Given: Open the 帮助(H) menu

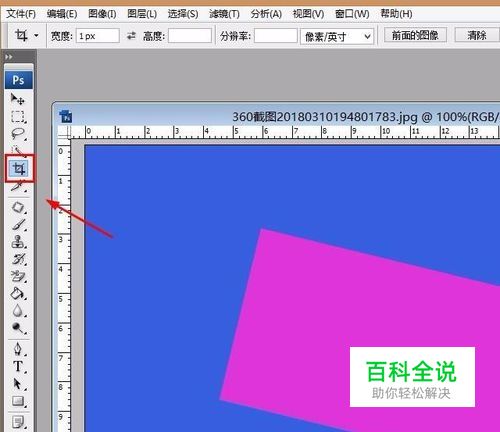Looking at the screenshot, I should (x=396, y=14).
